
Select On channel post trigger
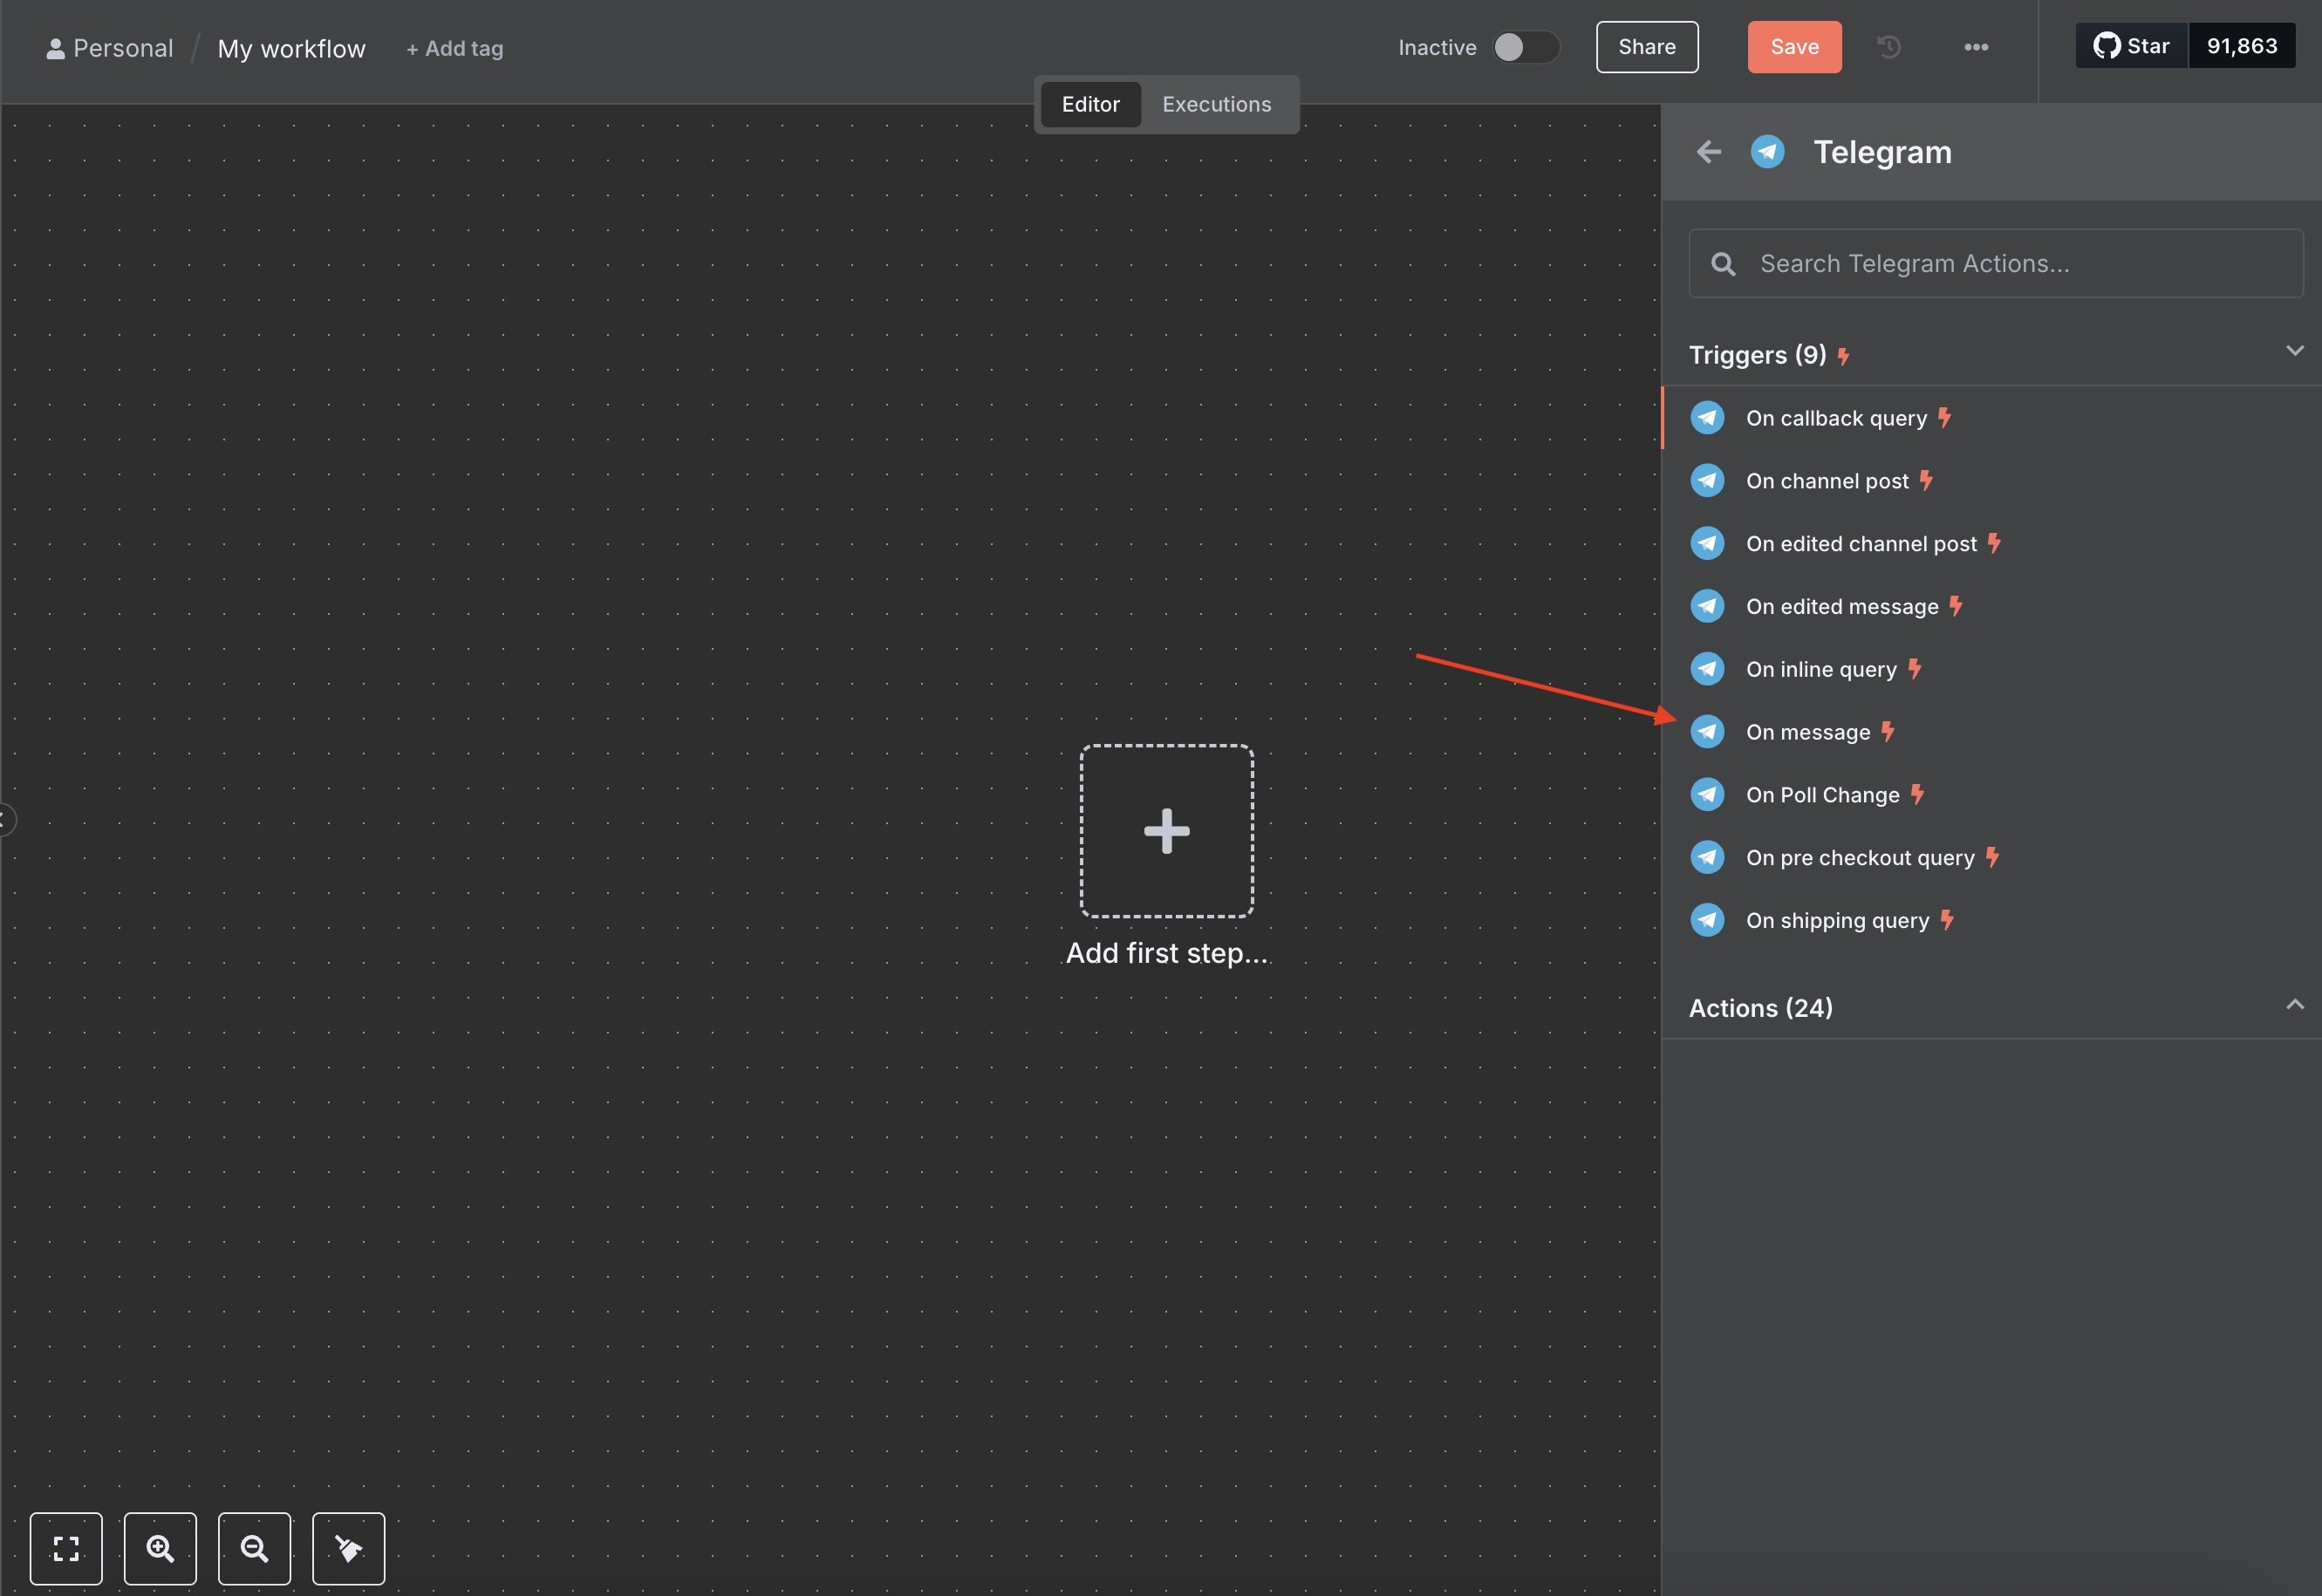(x=1991, y=481)
